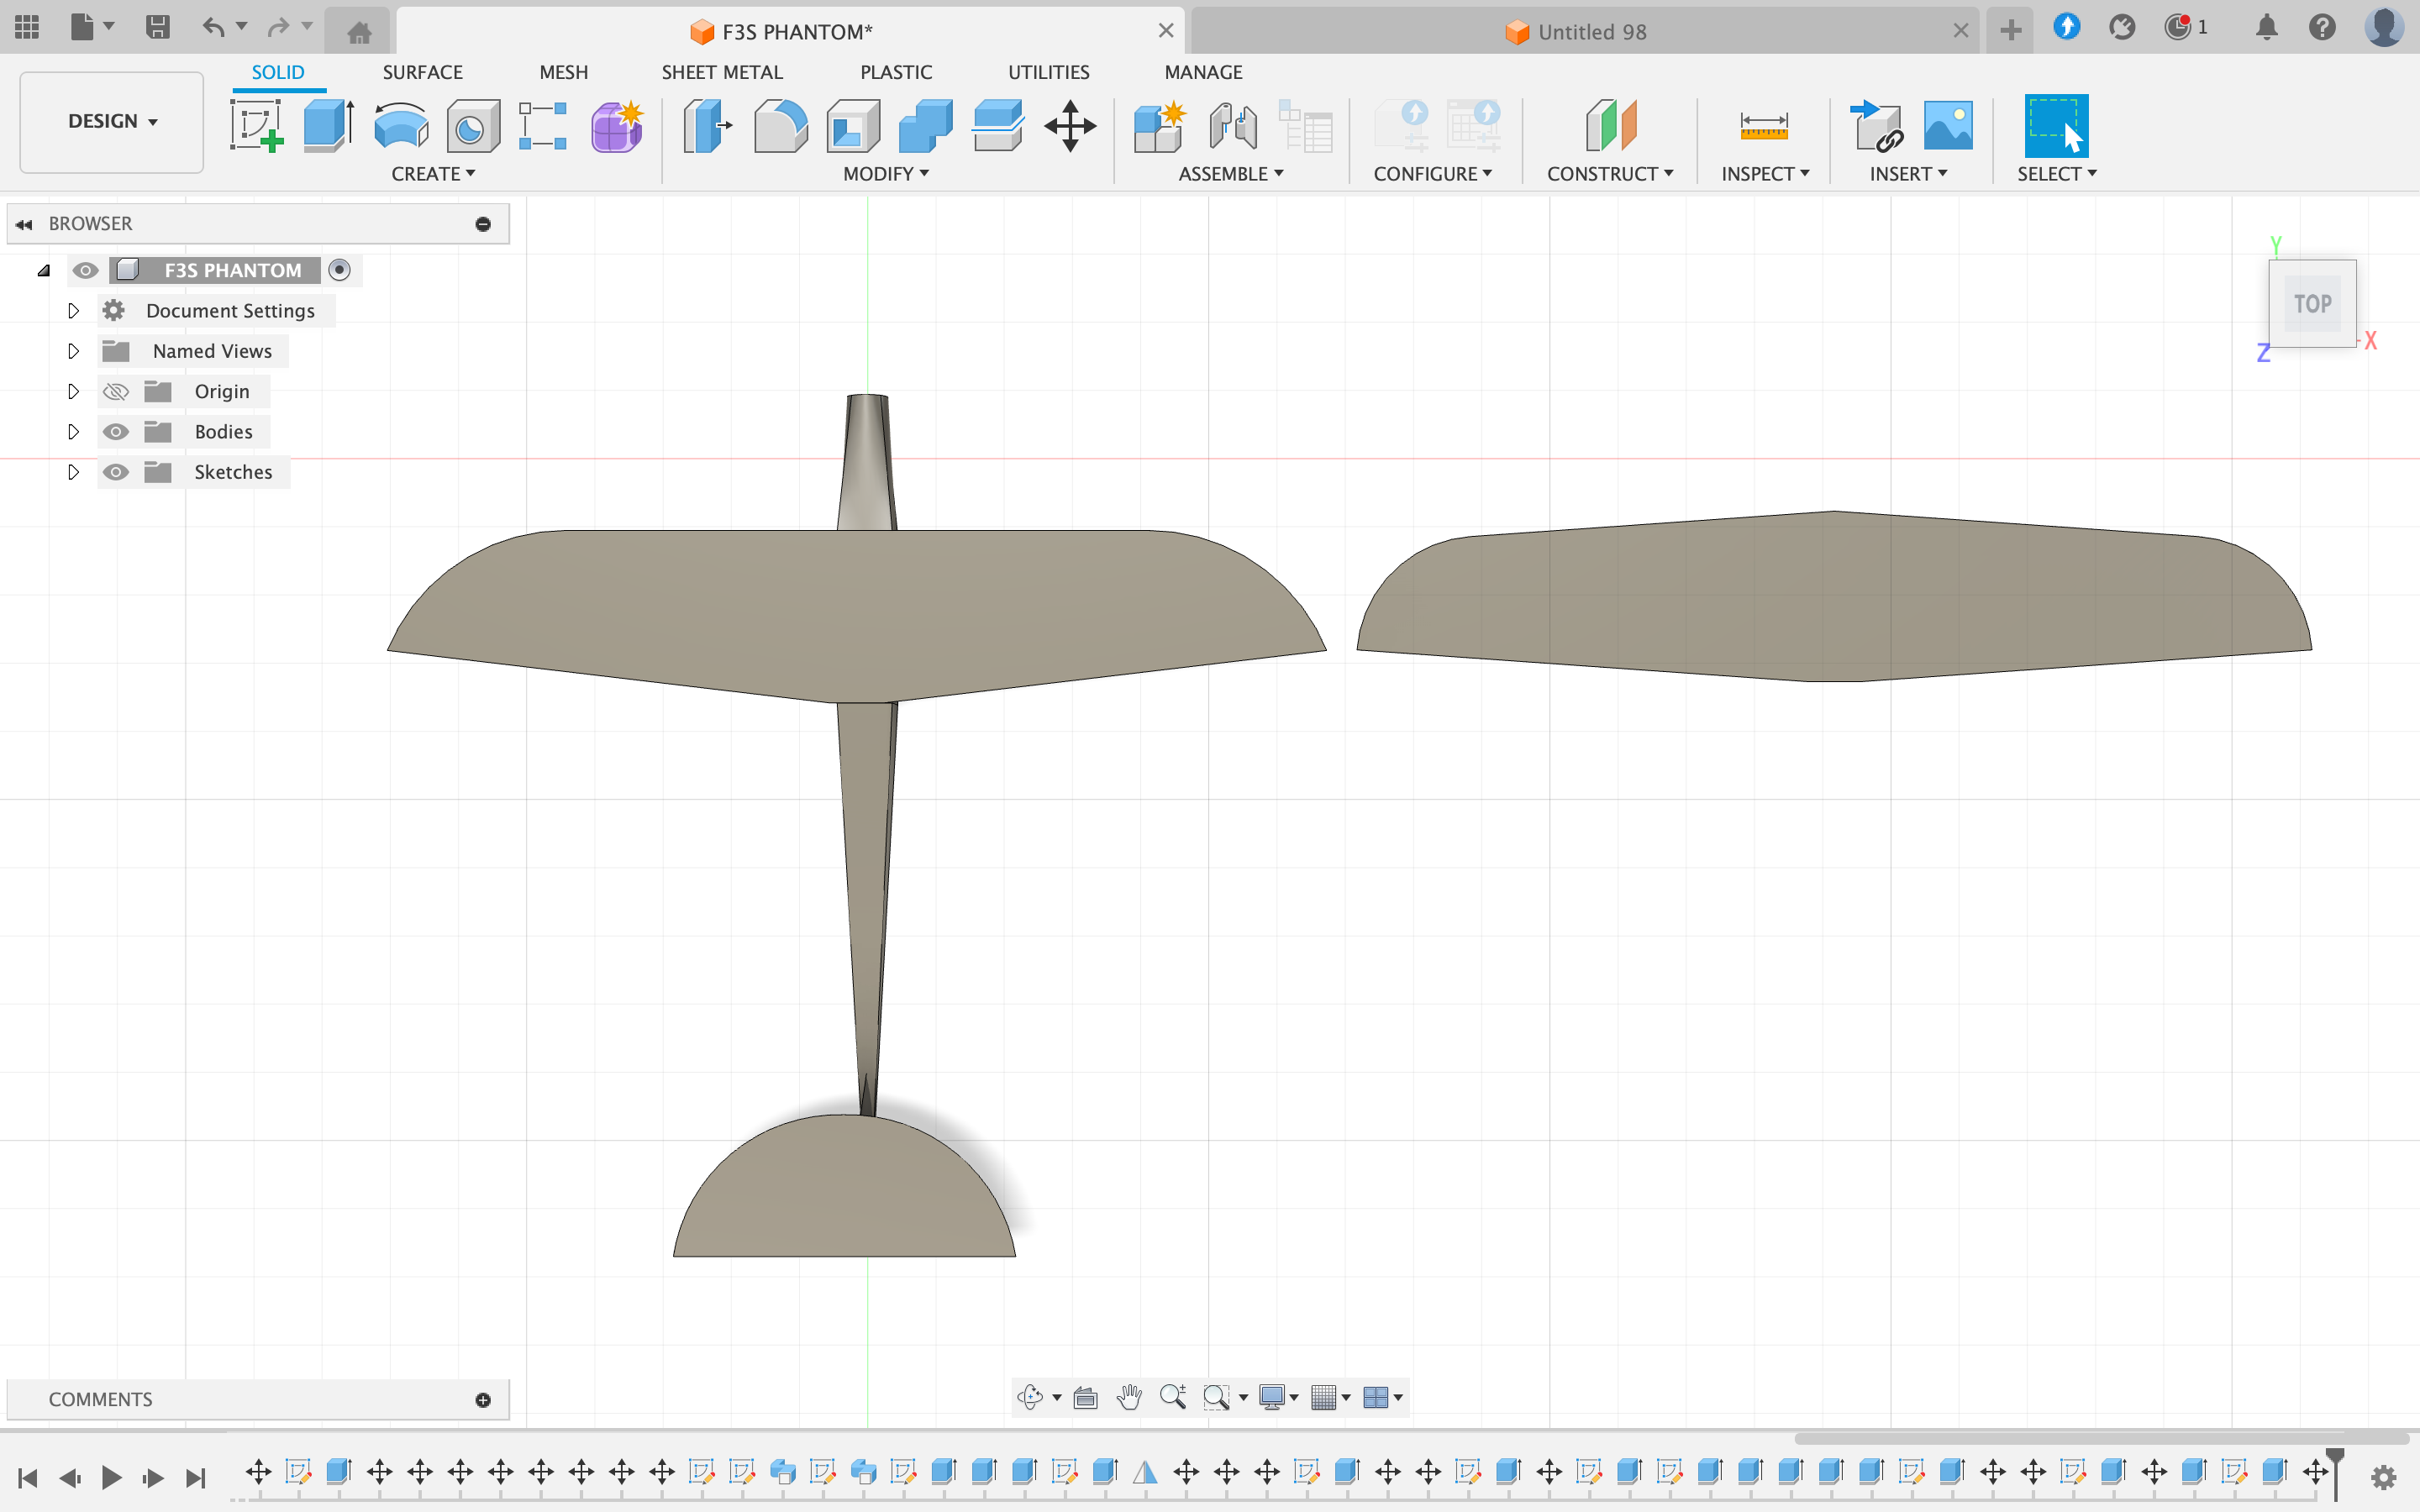
Task: Switch to the SURFACE tab
Action: point(422,71)
